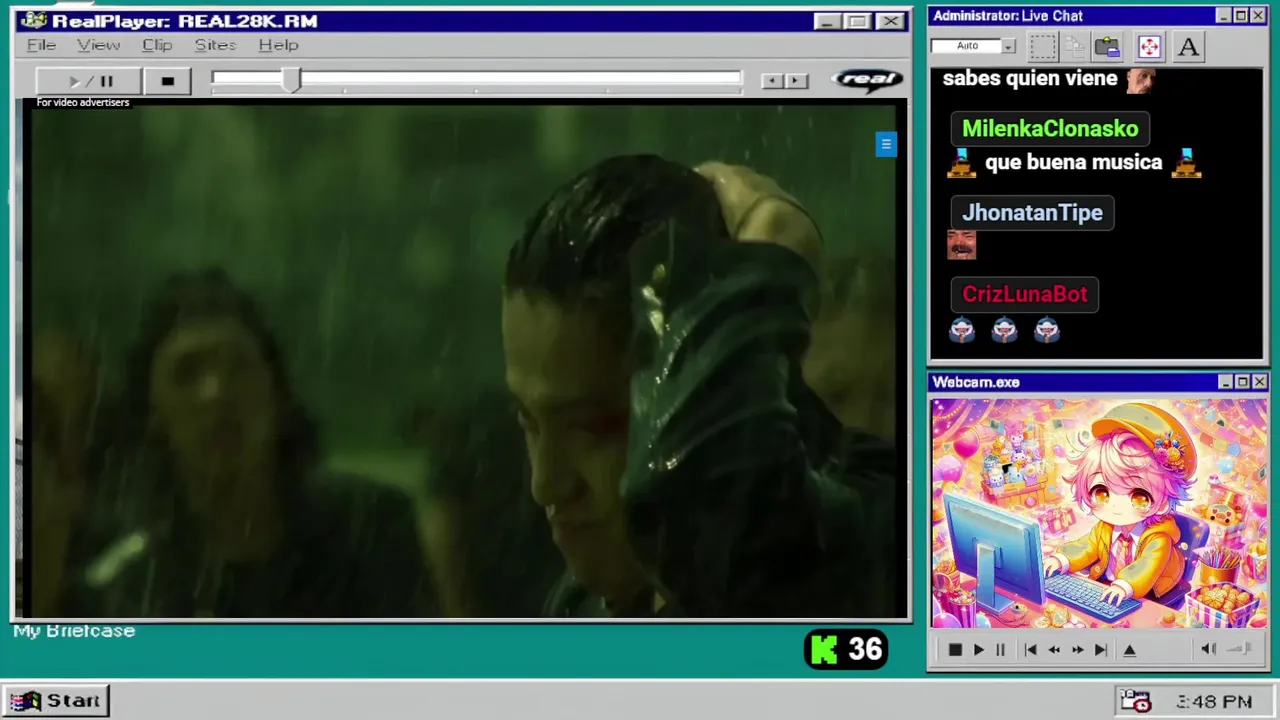
Task: Click the font 'A' icon in Live Chat
Action: (x=1188, y=47)
